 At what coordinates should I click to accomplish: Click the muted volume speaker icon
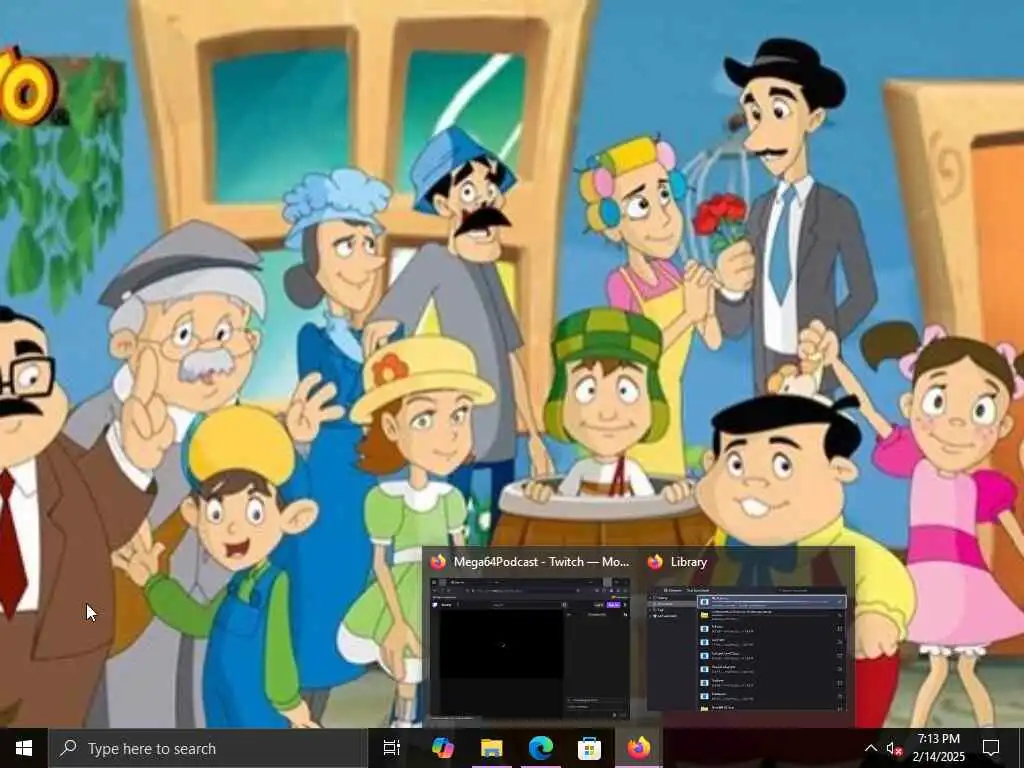click(893, 749)
